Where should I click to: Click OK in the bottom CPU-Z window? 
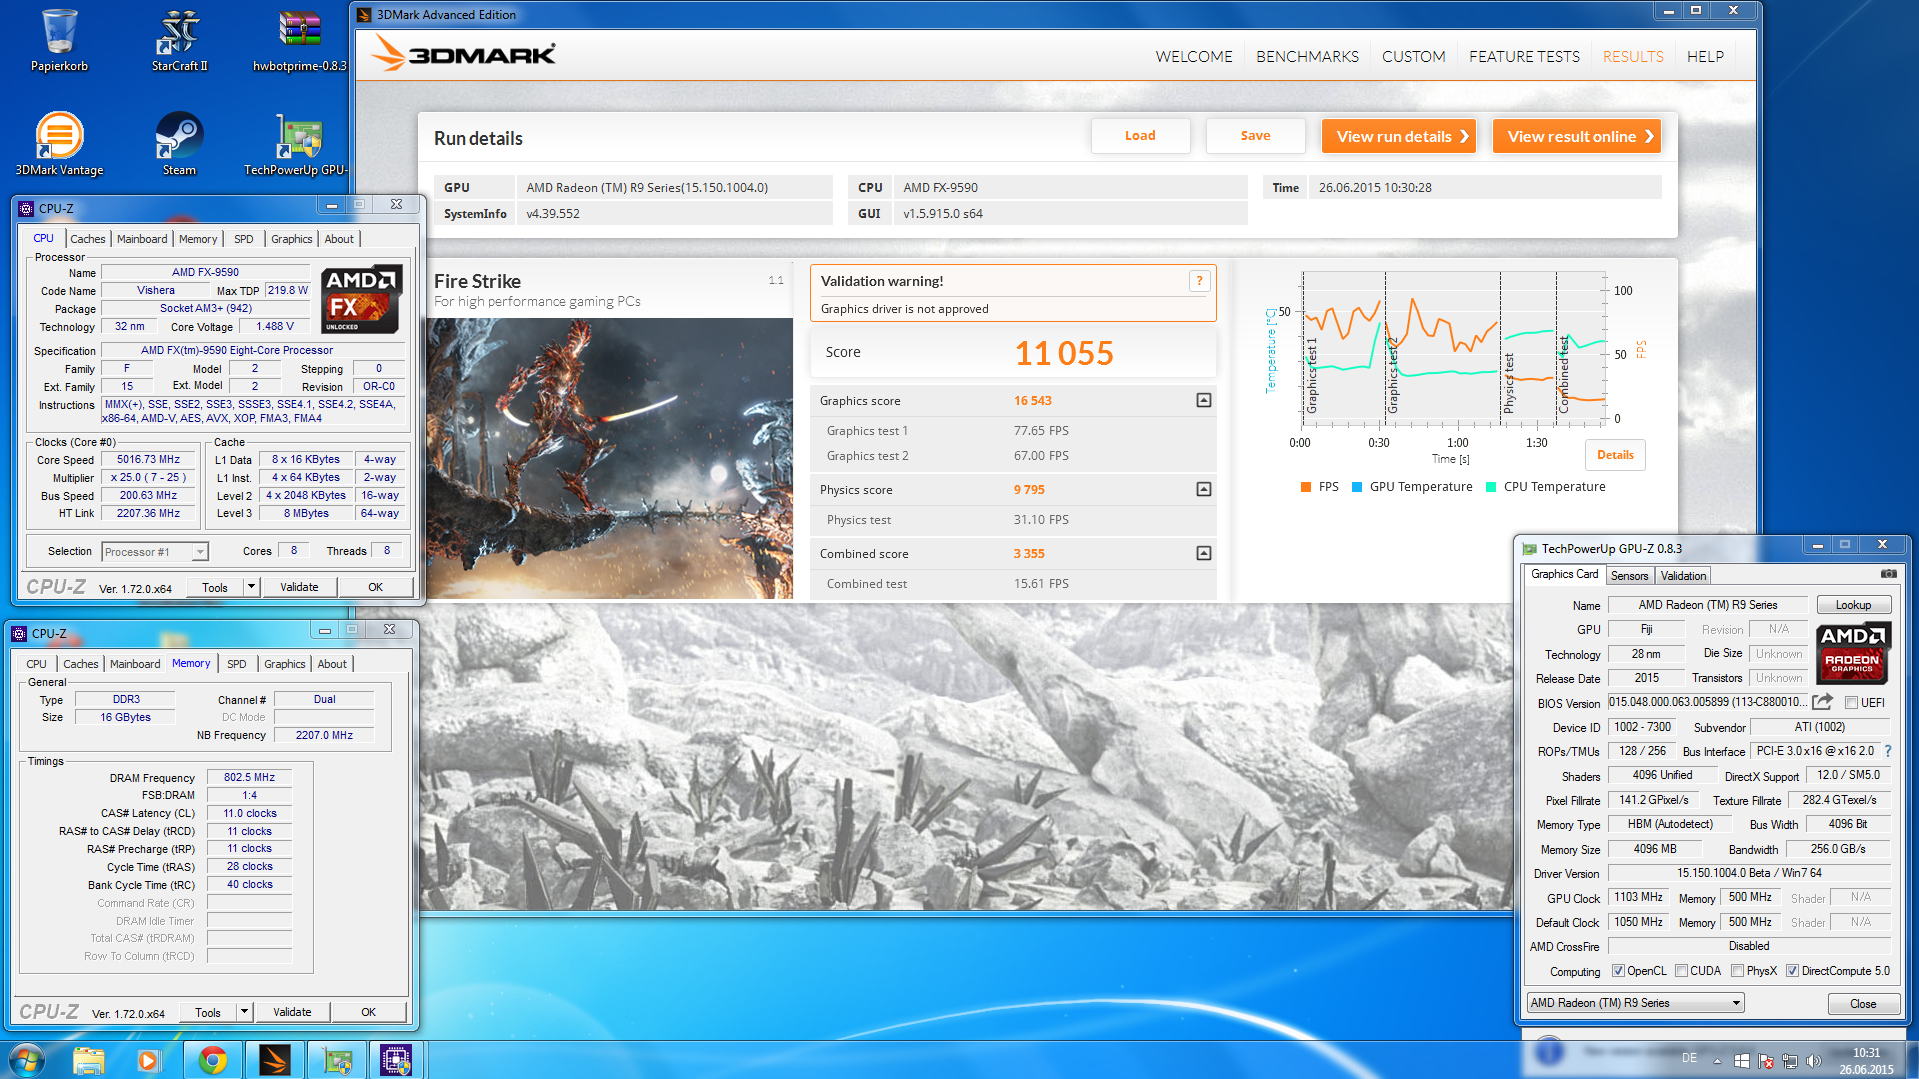[x=368, y=1012]
